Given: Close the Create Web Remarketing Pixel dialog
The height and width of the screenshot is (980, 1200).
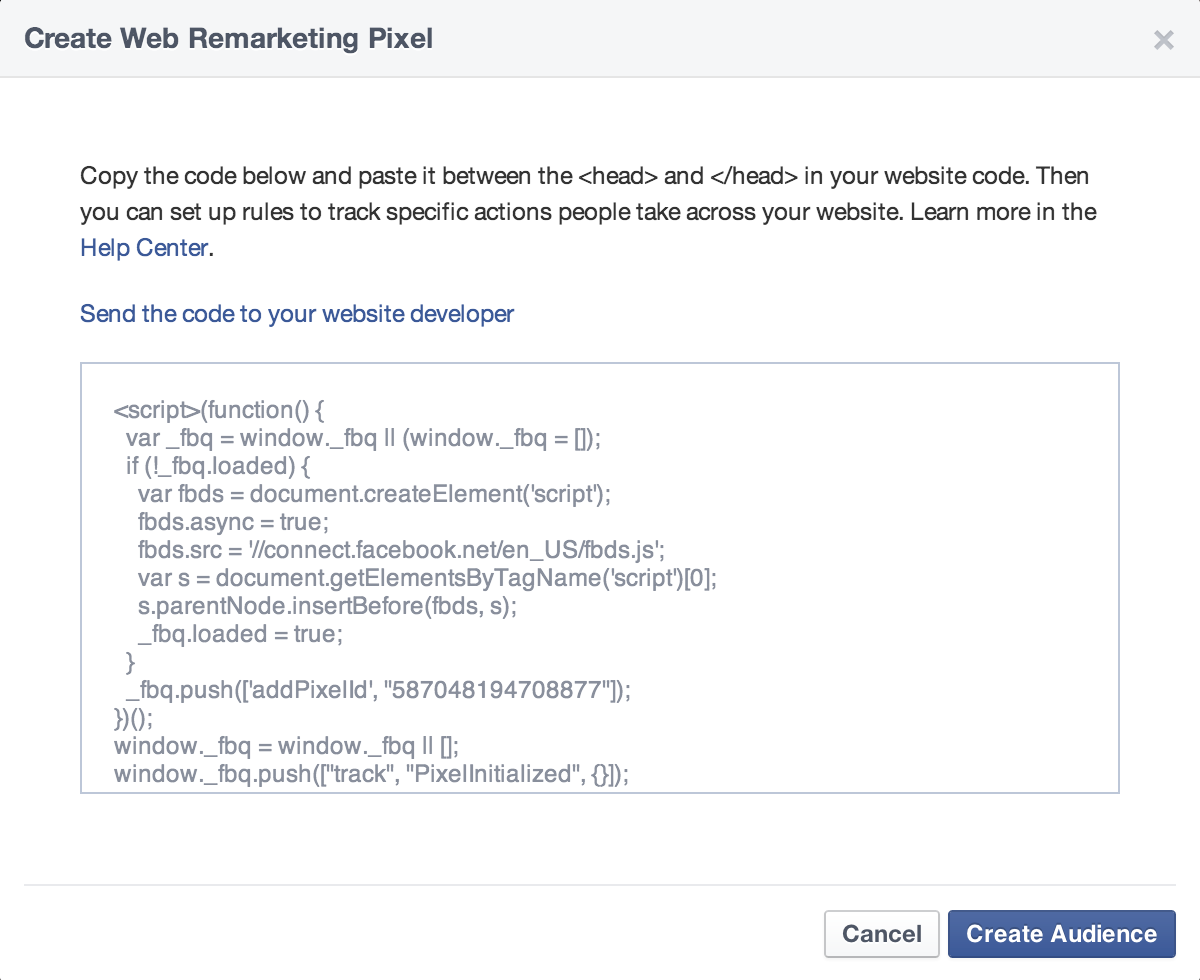Looking at the screenshot, I should click(1163, 40).
